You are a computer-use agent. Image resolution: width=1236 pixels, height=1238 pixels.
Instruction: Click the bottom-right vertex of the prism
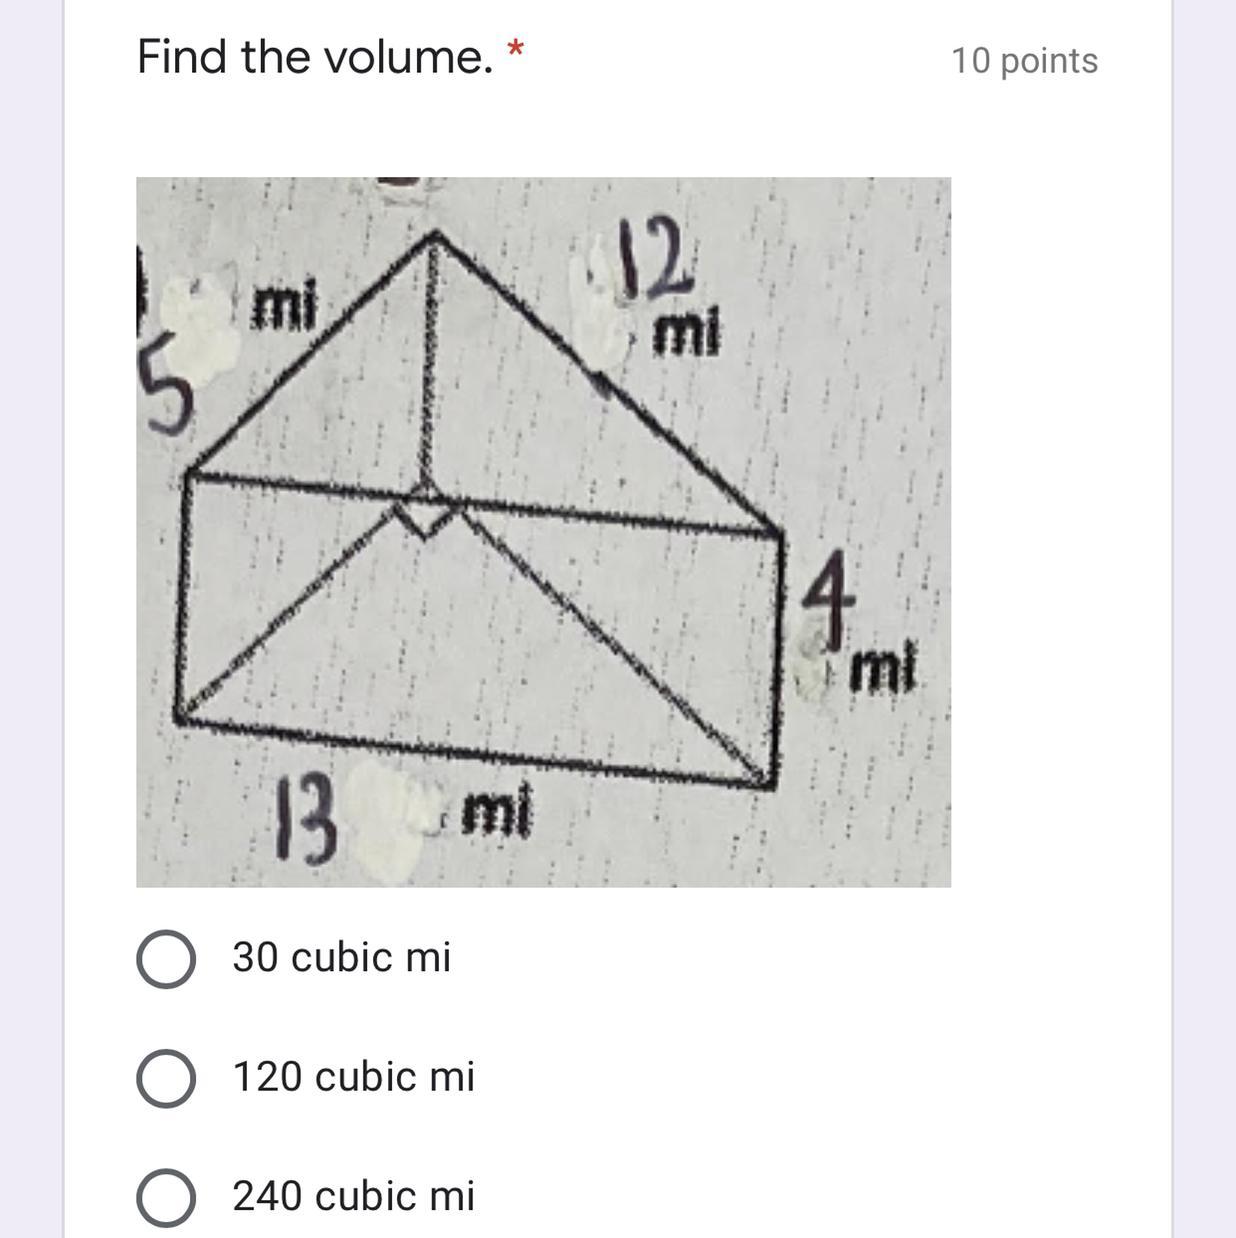pos(770,779)
